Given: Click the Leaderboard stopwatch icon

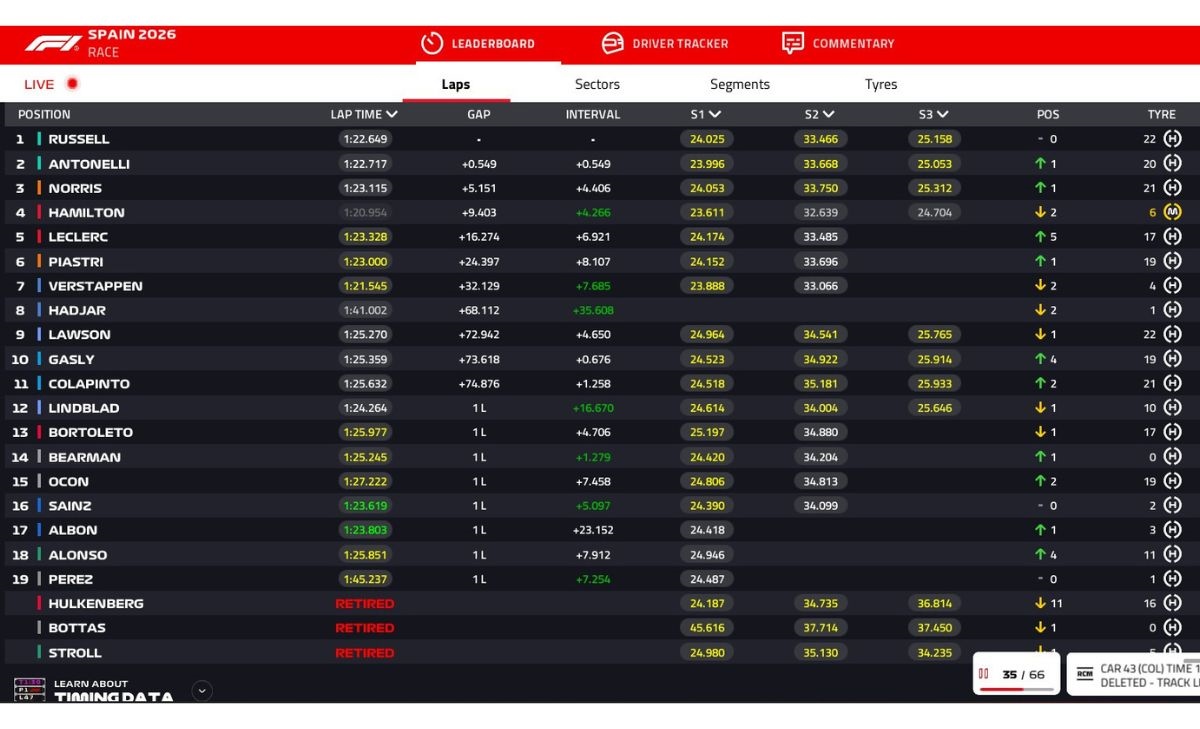Looking at the screenshot, I should point(431,43).
